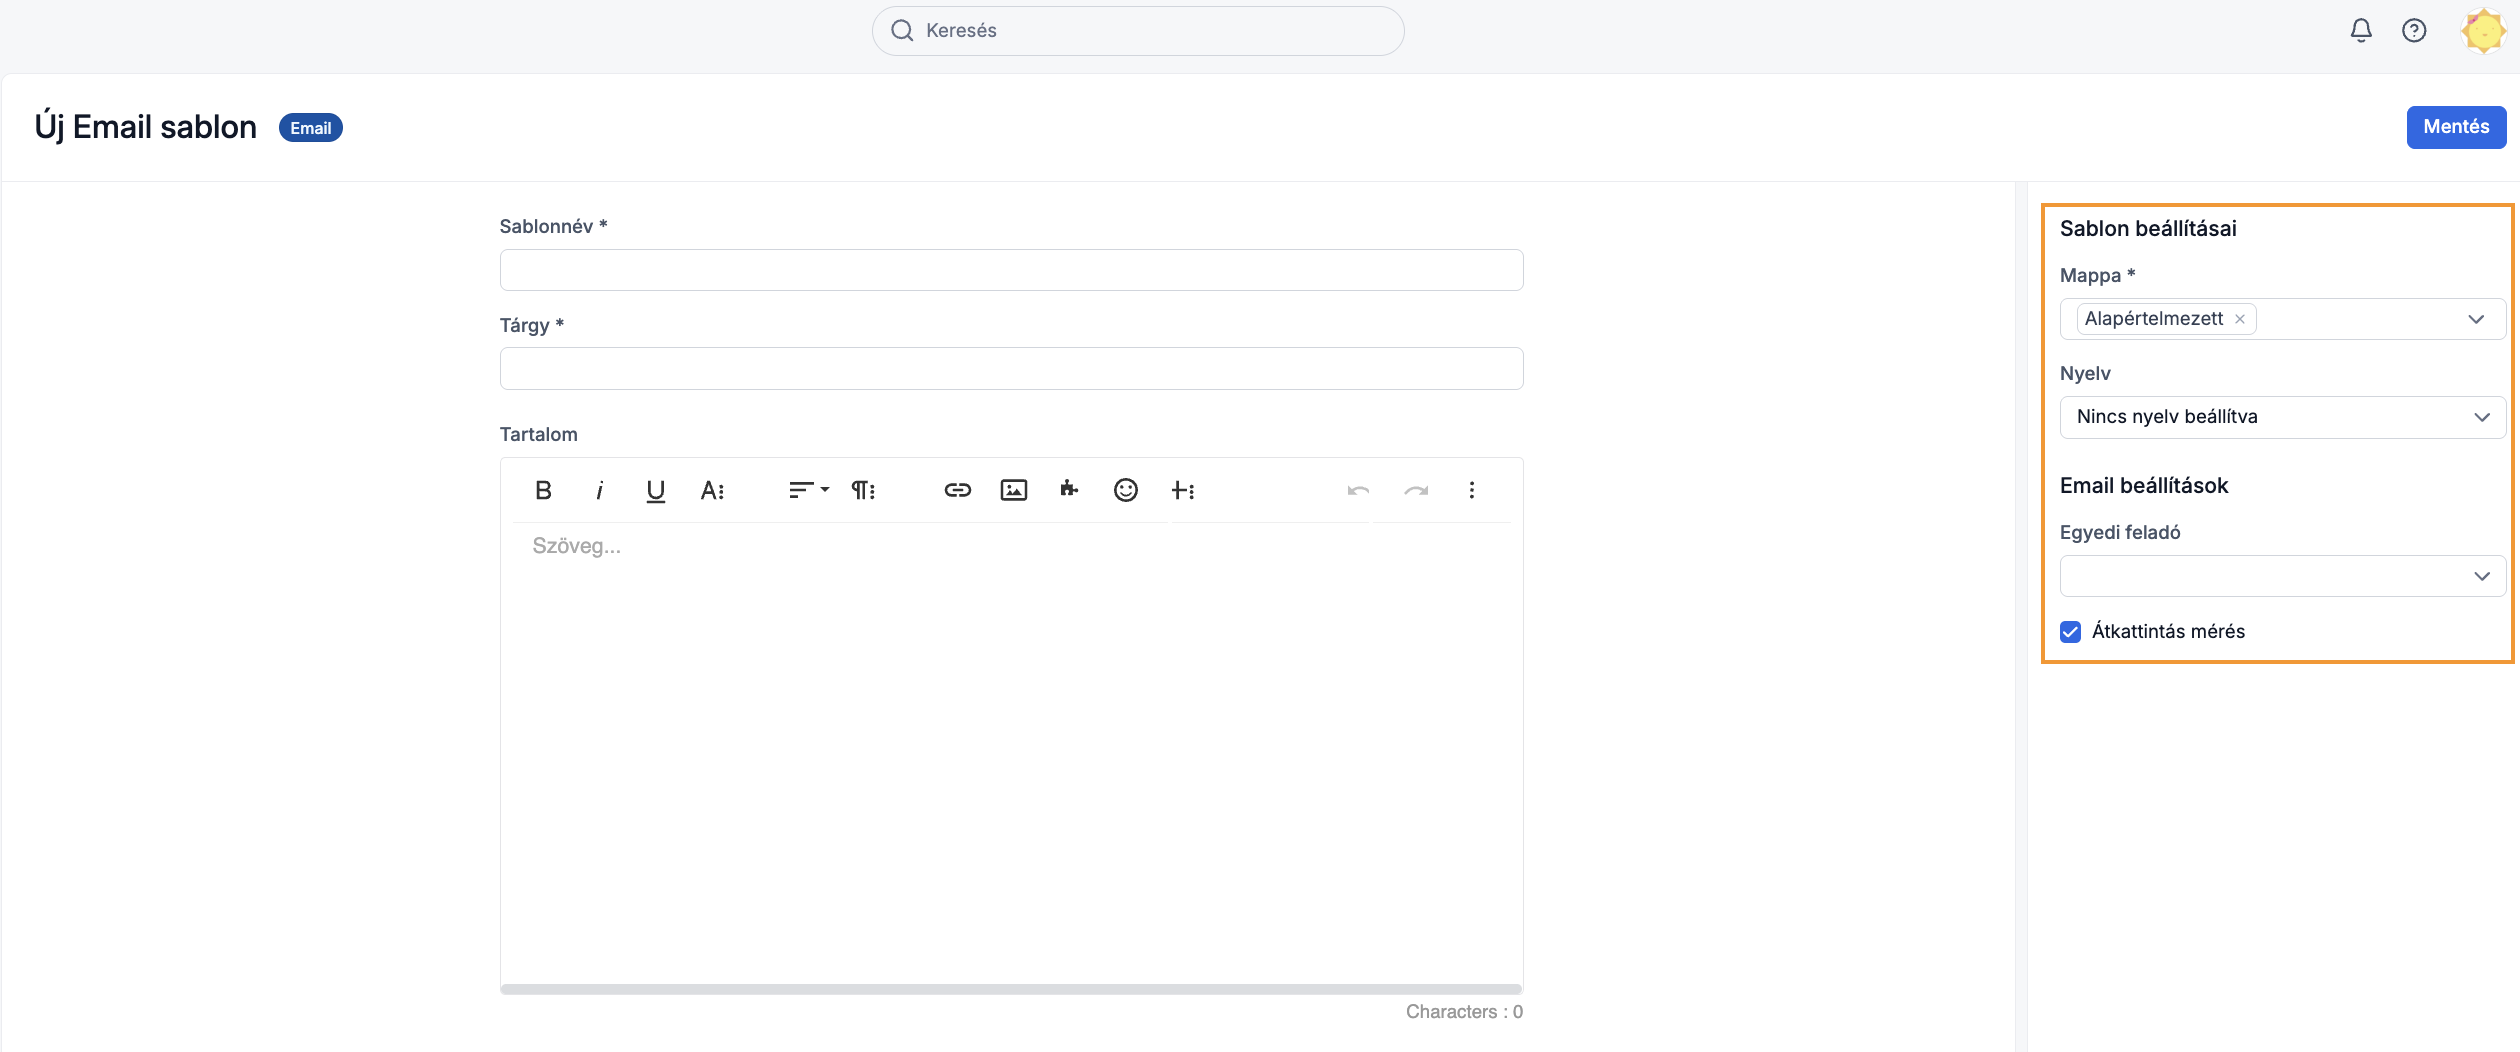Click into the Sablonnév input field
This screenshot has height=1052, width=2520.
[x=1011, y=270]
